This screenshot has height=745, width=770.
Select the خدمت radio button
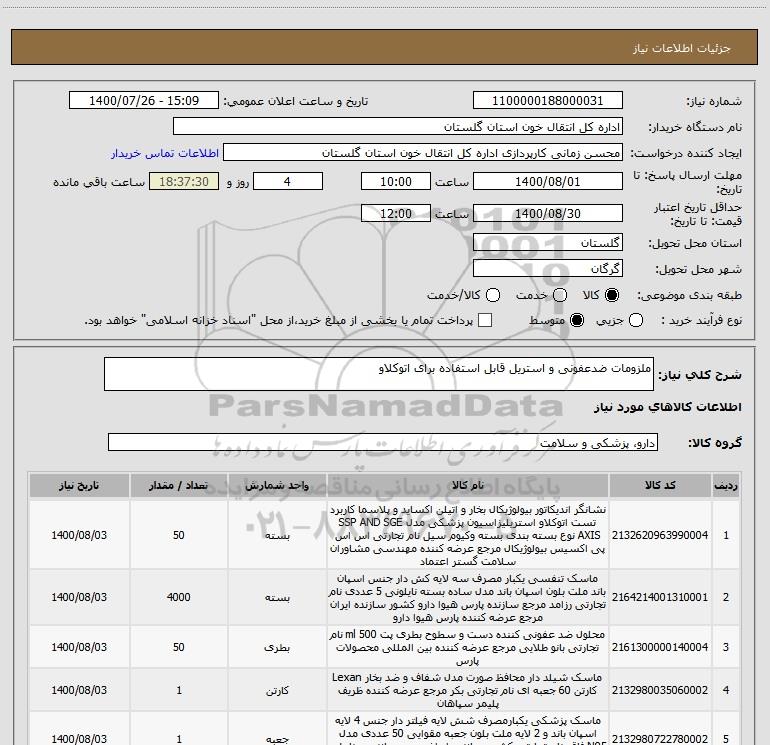560,295
